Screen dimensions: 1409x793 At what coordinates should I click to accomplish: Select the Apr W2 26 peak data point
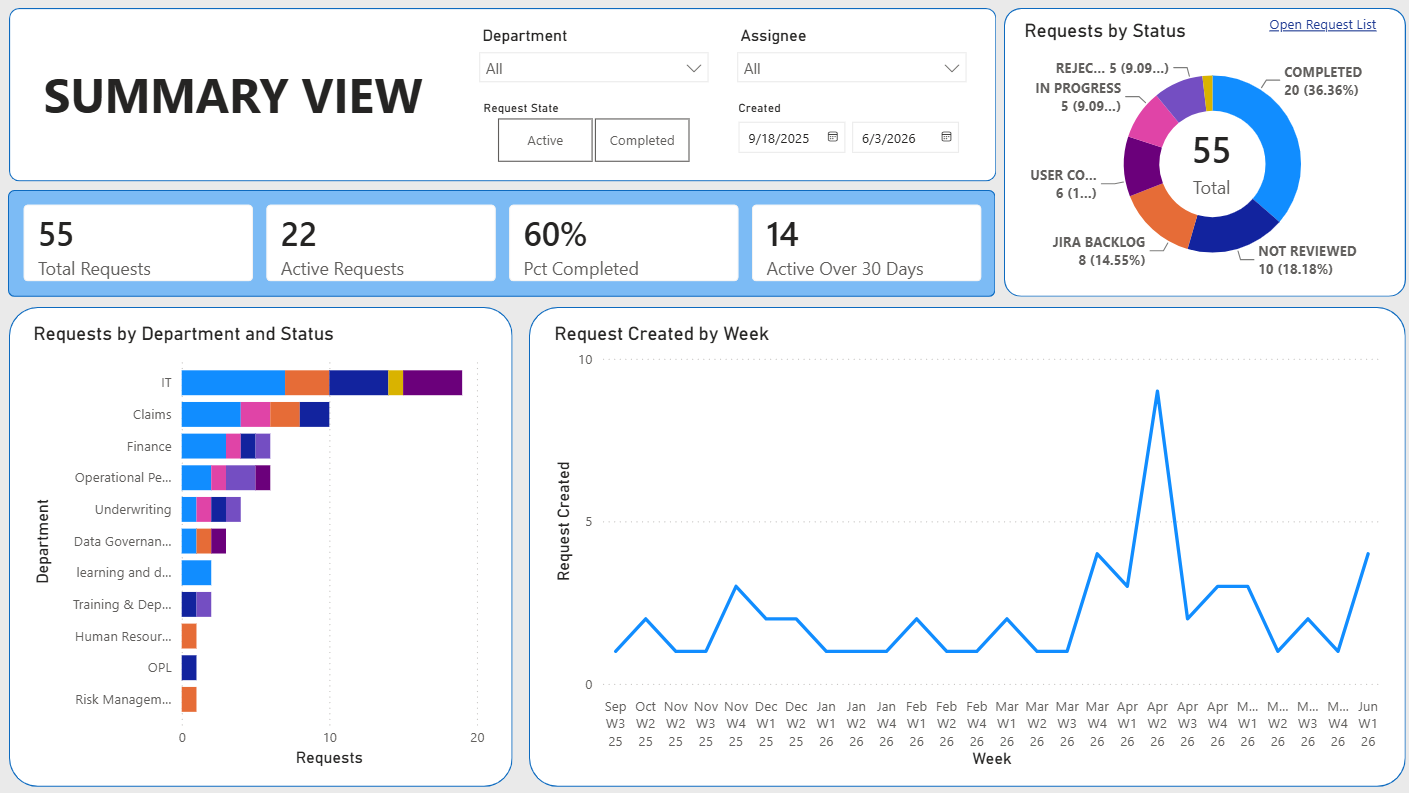pos(1157,391)
